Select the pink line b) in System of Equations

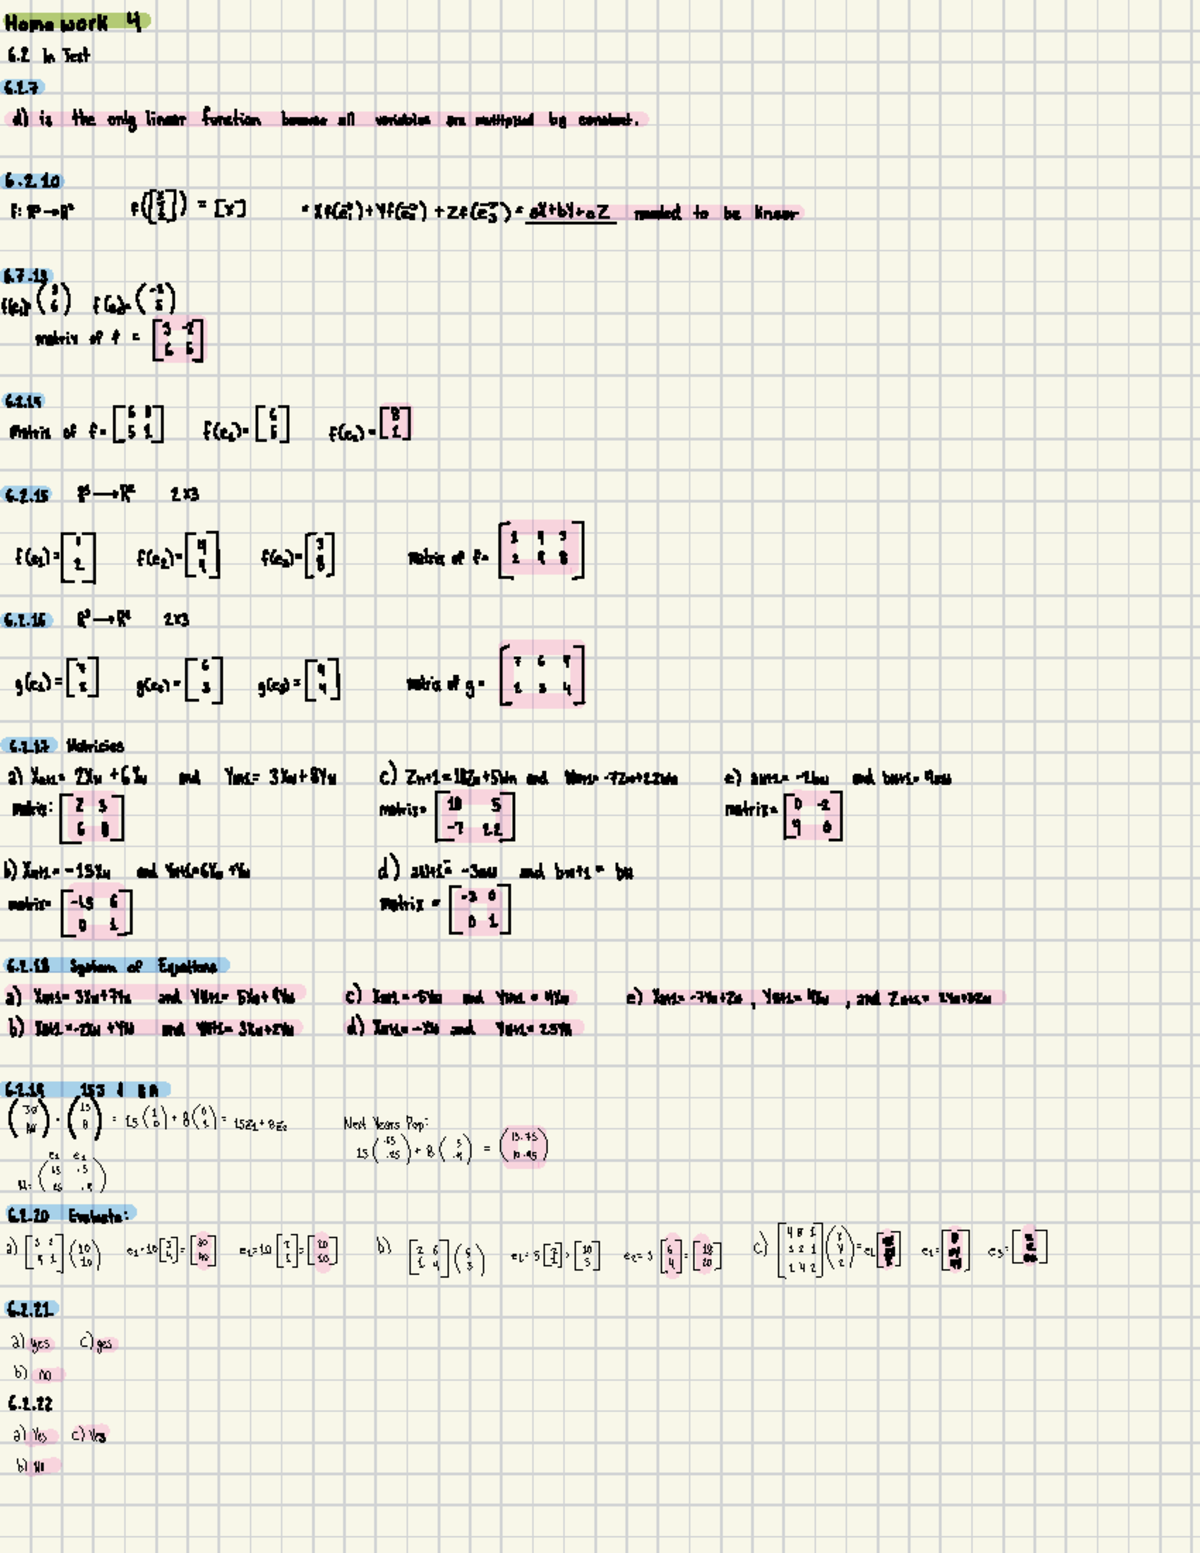click(153, 1027)
